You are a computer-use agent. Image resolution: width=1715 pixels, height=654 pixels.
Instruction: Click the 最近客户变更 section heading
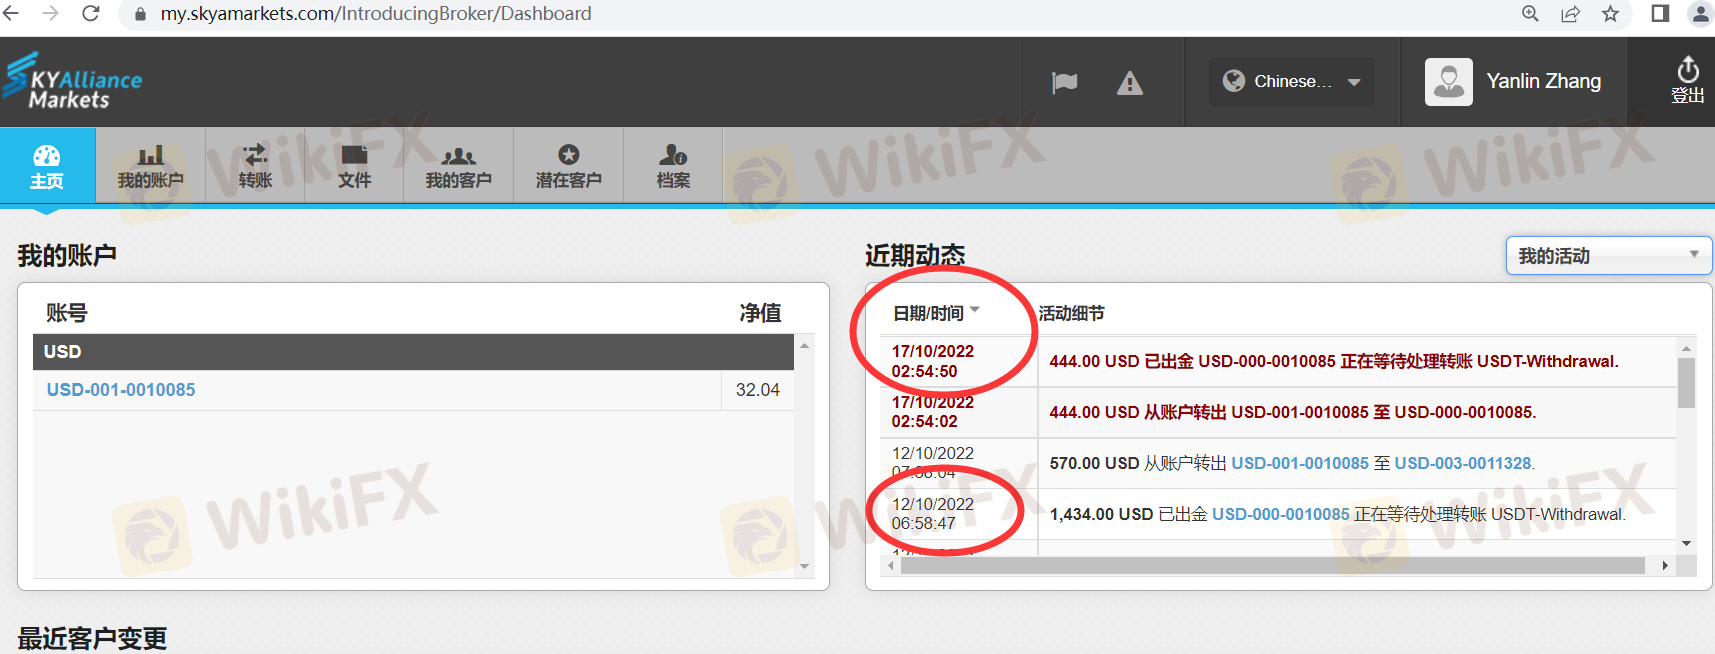(x=92, y=638)
